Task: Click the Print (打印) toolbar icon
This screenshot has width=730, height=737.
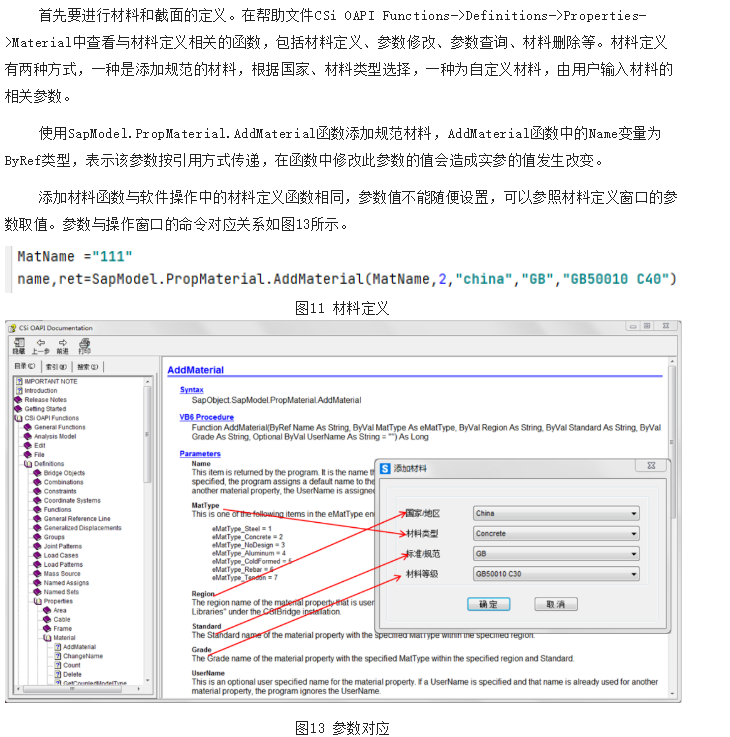Action: [x=84, y=342]
